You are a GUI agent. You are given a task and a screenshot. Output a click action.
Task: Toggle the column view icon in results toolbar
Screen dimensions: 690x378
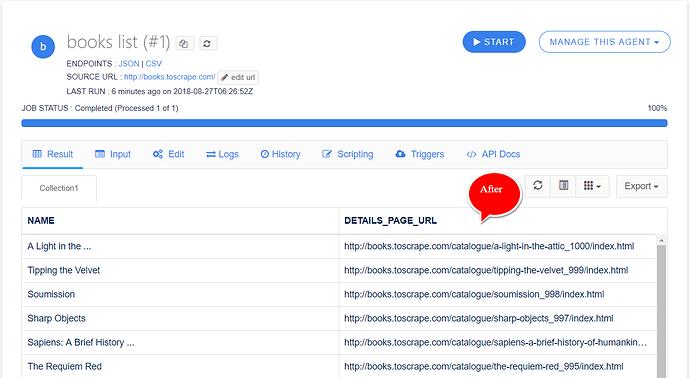tap(563, 186)
